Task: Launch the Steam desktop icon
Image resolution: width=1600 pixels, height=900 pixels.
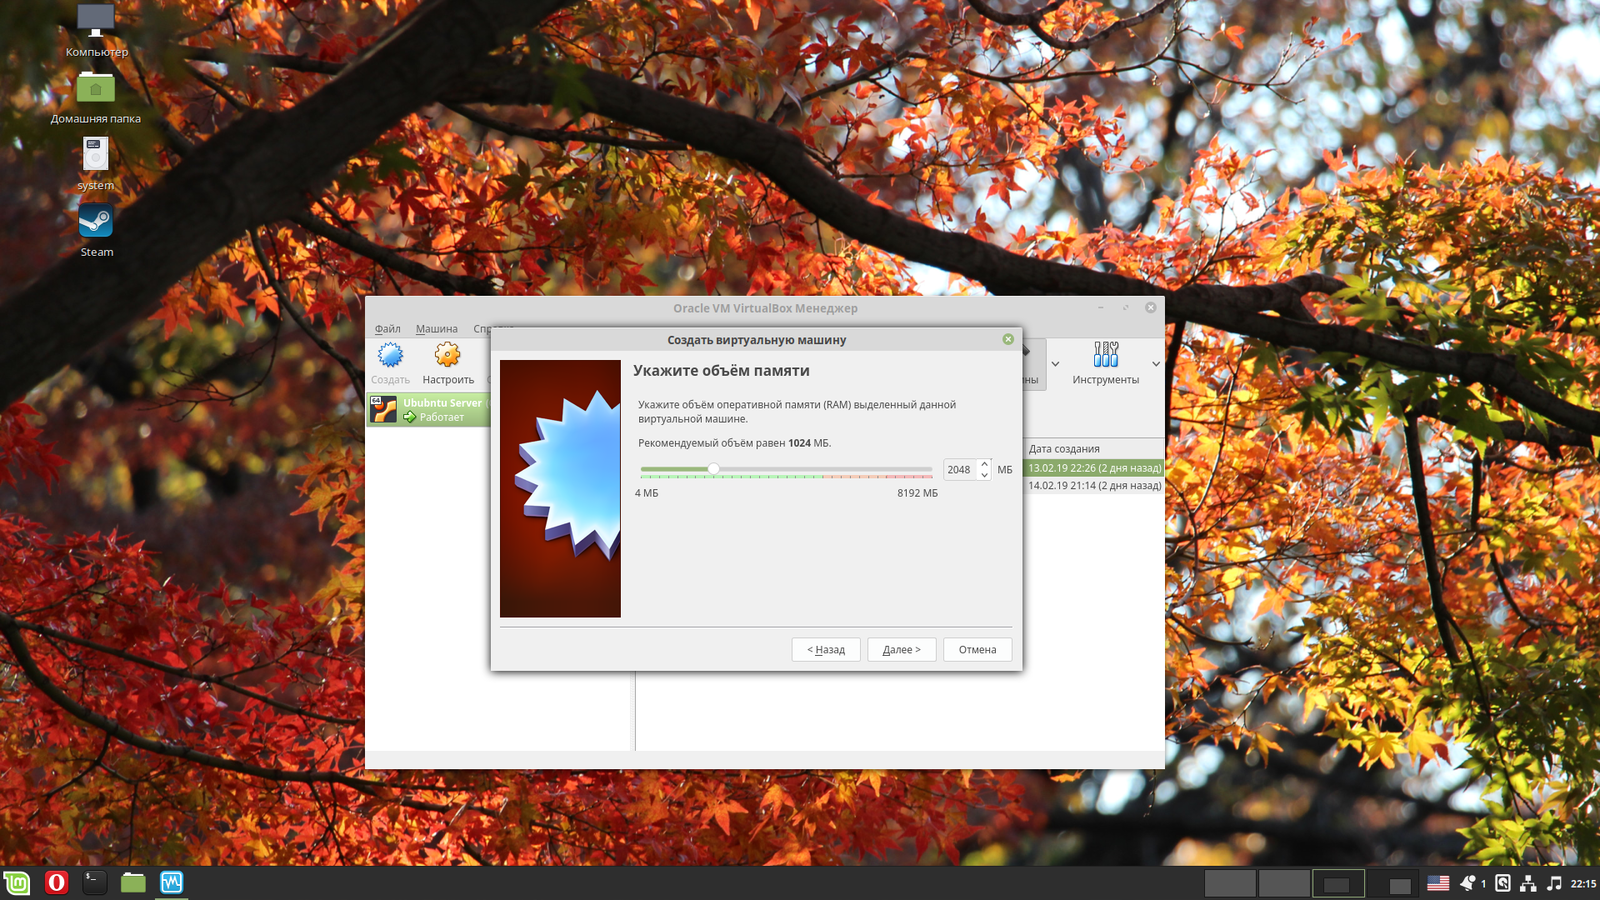Action: [x=96, y=221]
